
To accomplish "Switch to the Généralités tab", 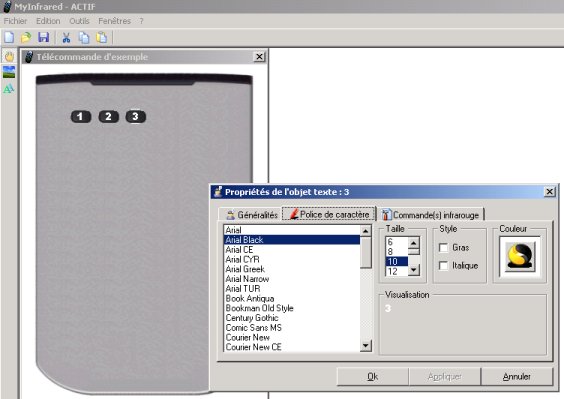I will [x=251, y=215].
